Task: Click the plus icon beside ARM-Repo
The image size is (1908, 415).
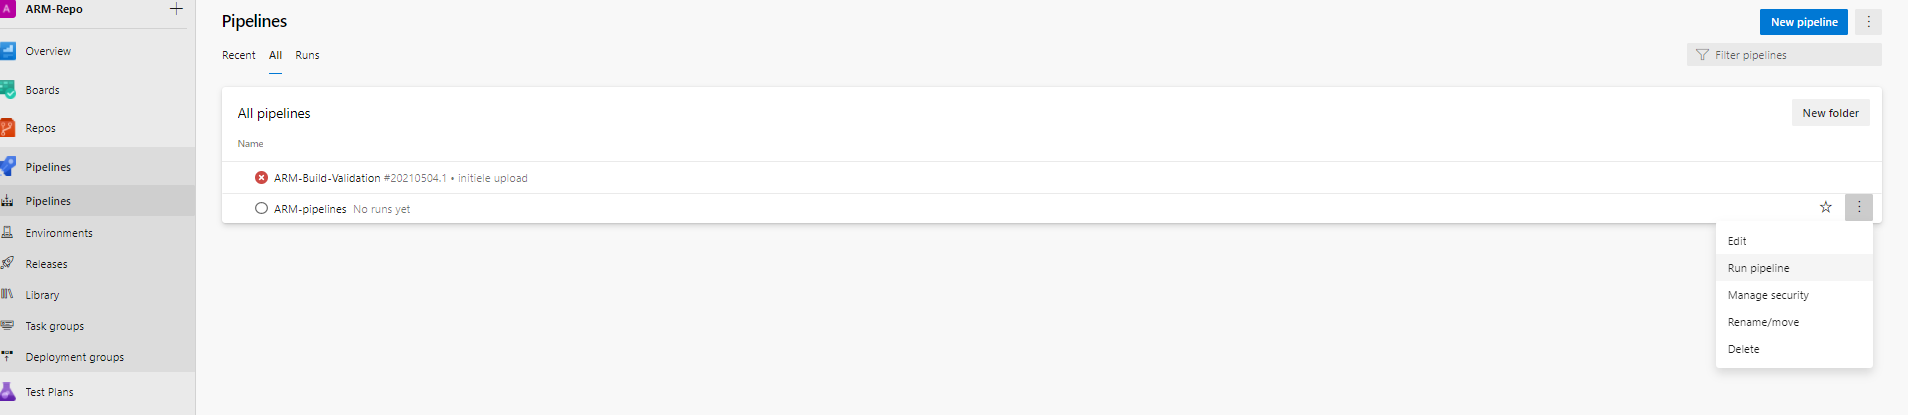Action: 176,9
